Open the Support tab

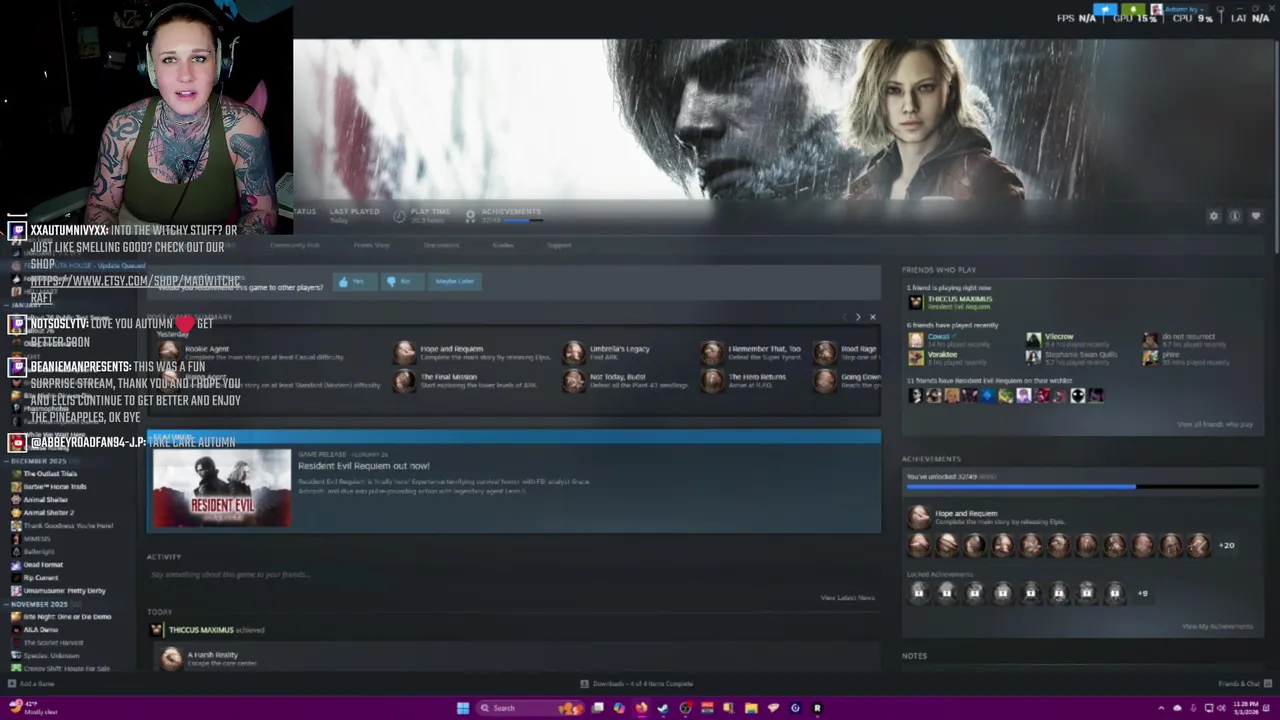point(559,245)
